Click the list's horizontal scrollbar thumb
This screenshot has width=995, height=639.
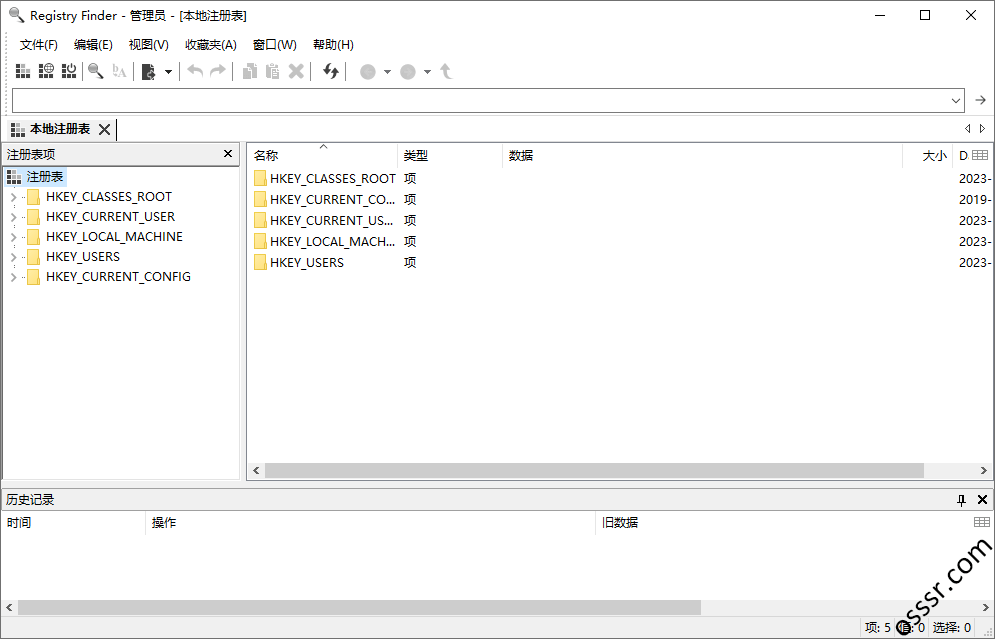594,470
